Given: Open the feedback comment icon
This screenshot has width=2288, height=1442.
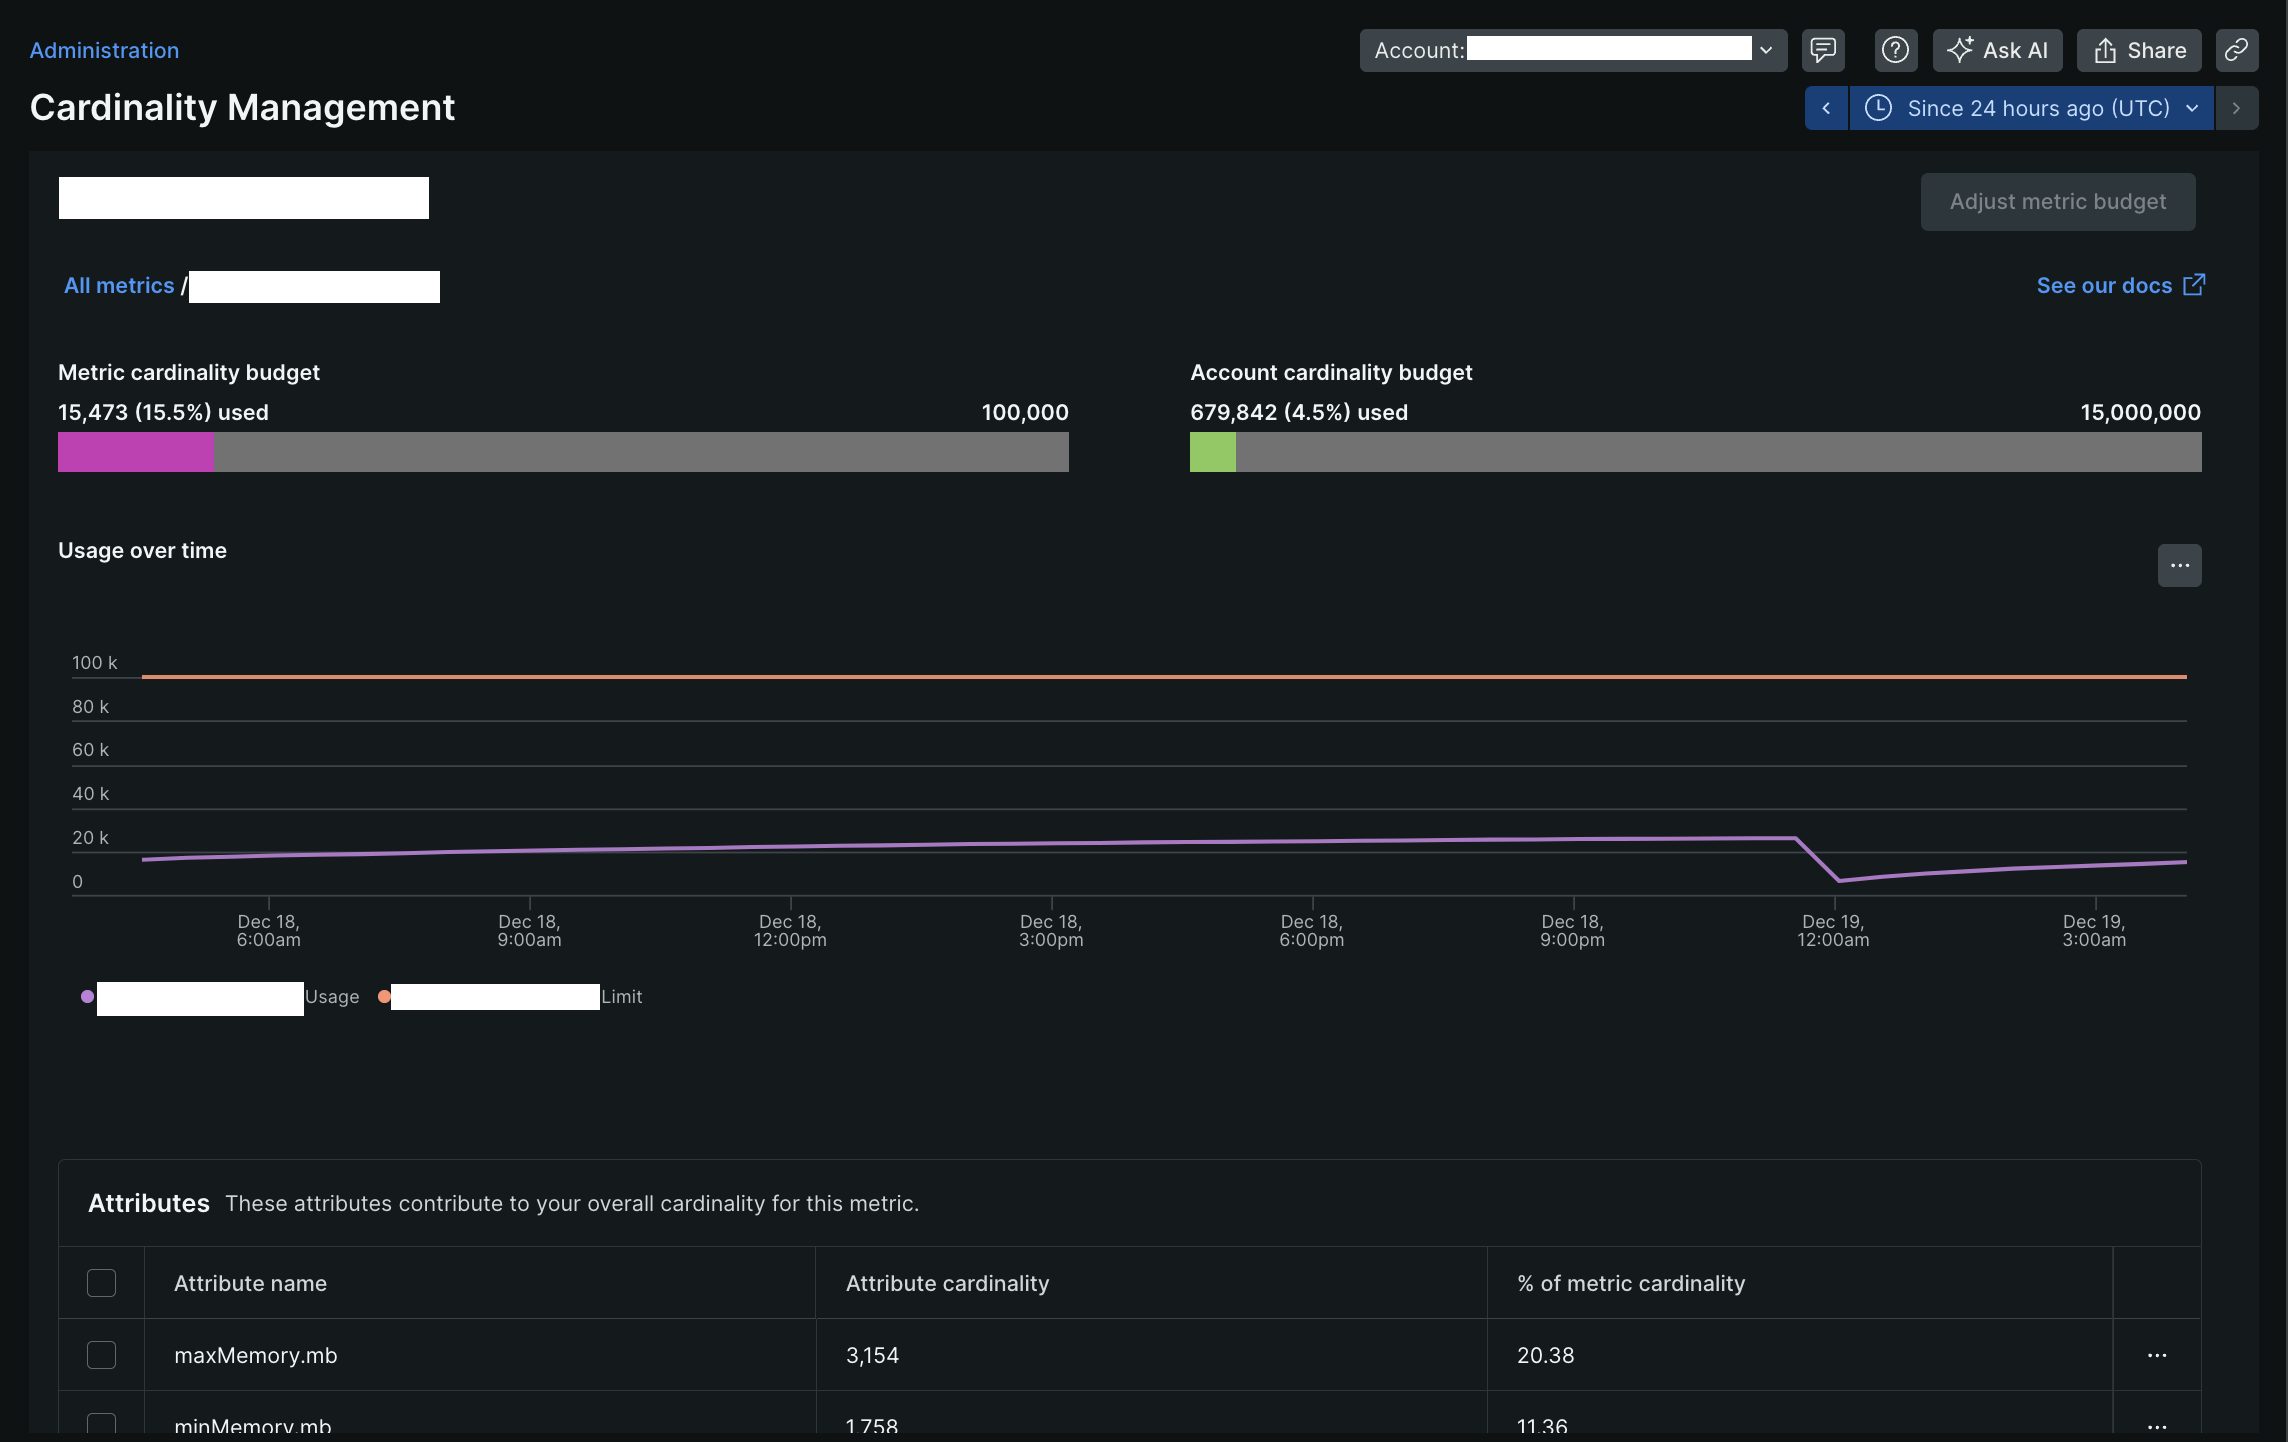Looking at the screenshot, I should [x=1822, y=50].
